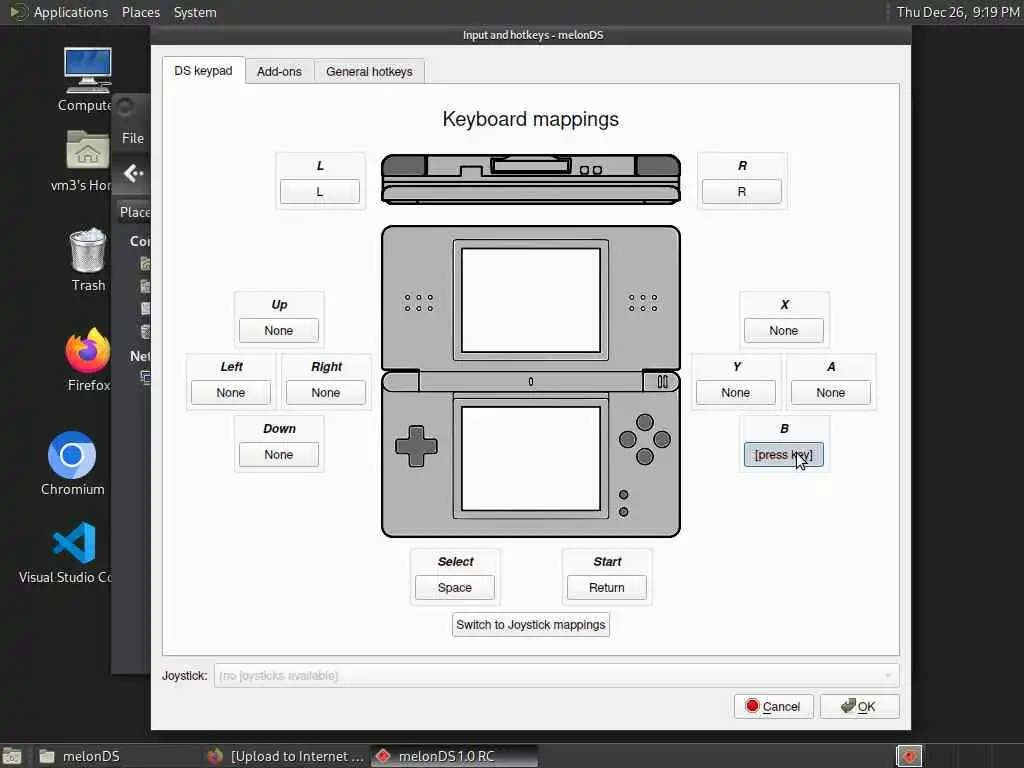Click Switch to Joystick mappings
1024x768 pixels.
pos(530,624)
